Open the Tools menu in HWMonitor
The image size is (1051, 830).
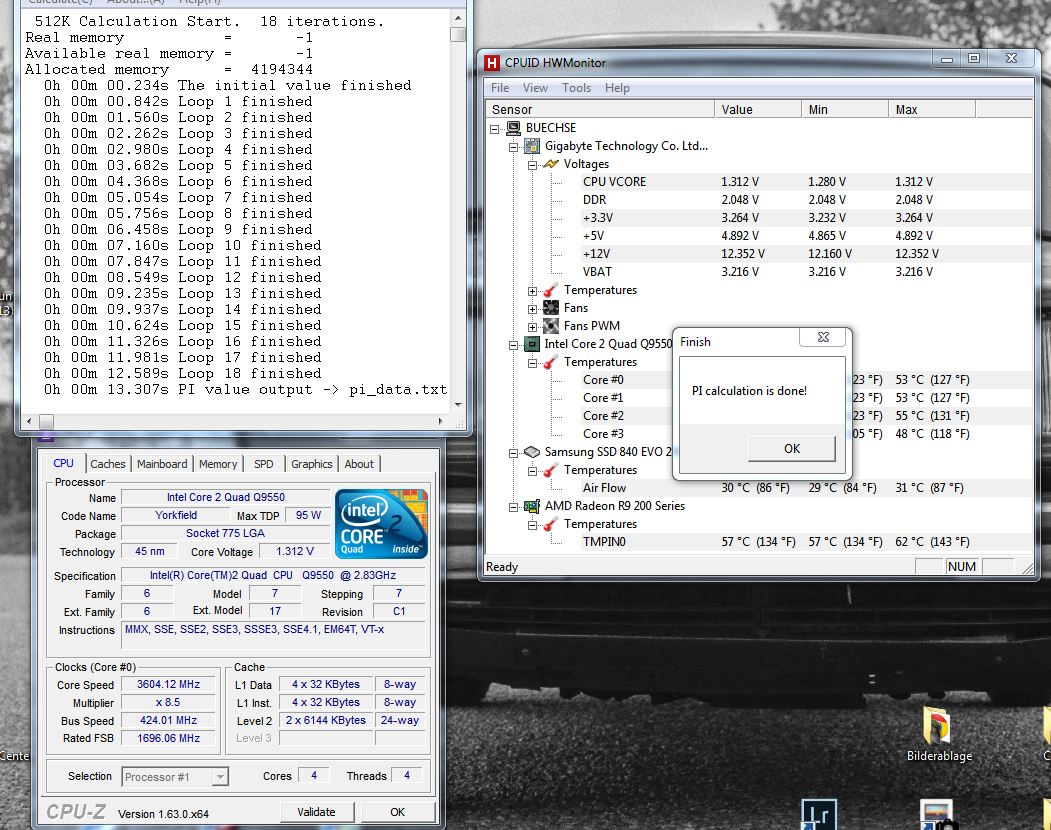click(x=576, y=88)
